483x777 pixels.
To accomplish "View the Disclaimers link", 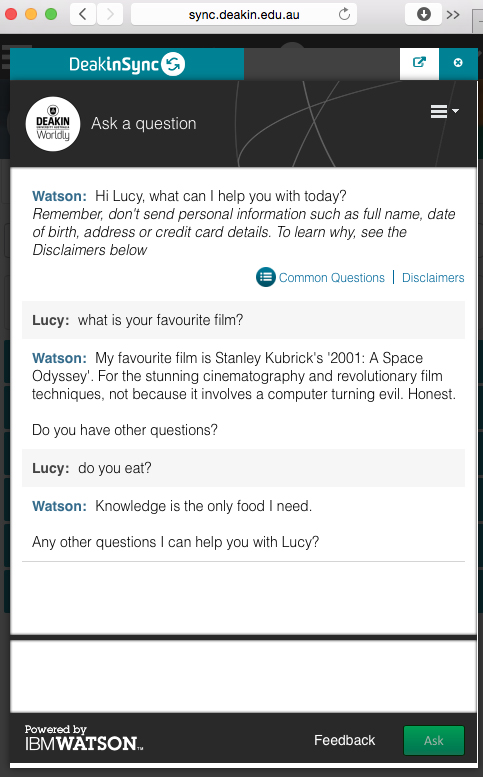I will (x=433, y=278).
